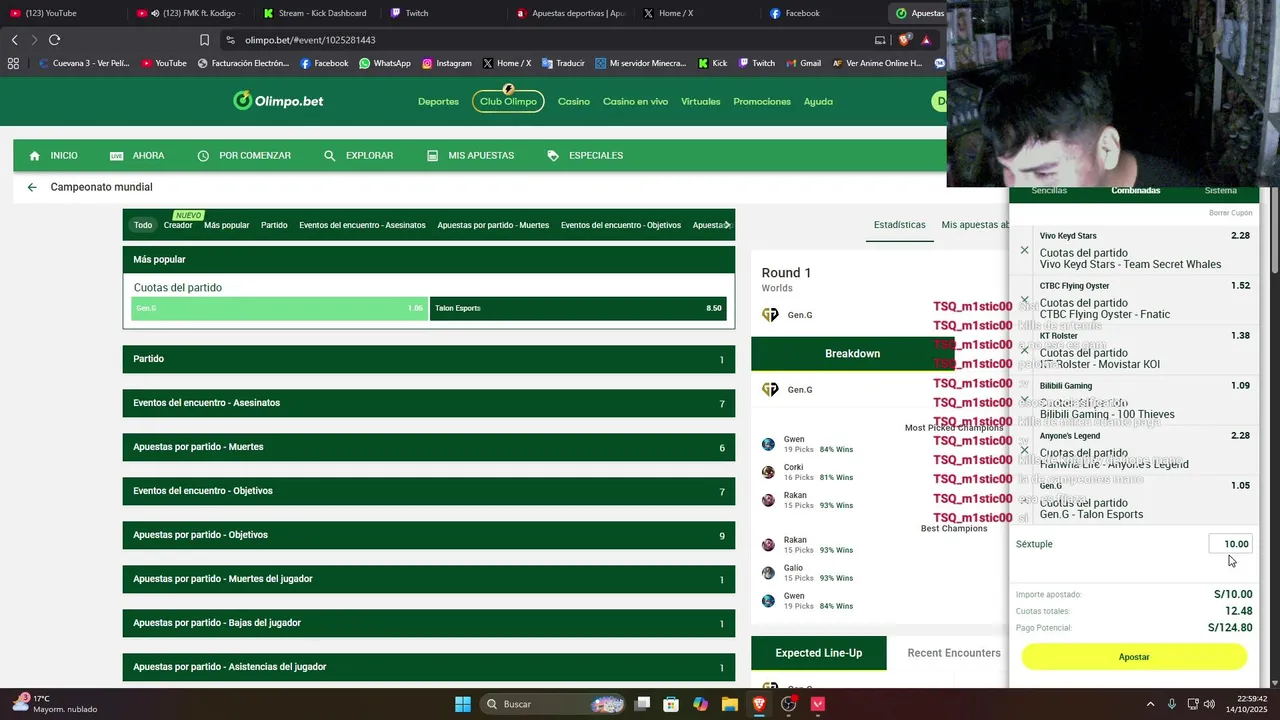Image resolution: width=1280 pixels, height=720 pixels.
Task: Open the WhatsApp bookmark
Action: click(x=384, y=63)
